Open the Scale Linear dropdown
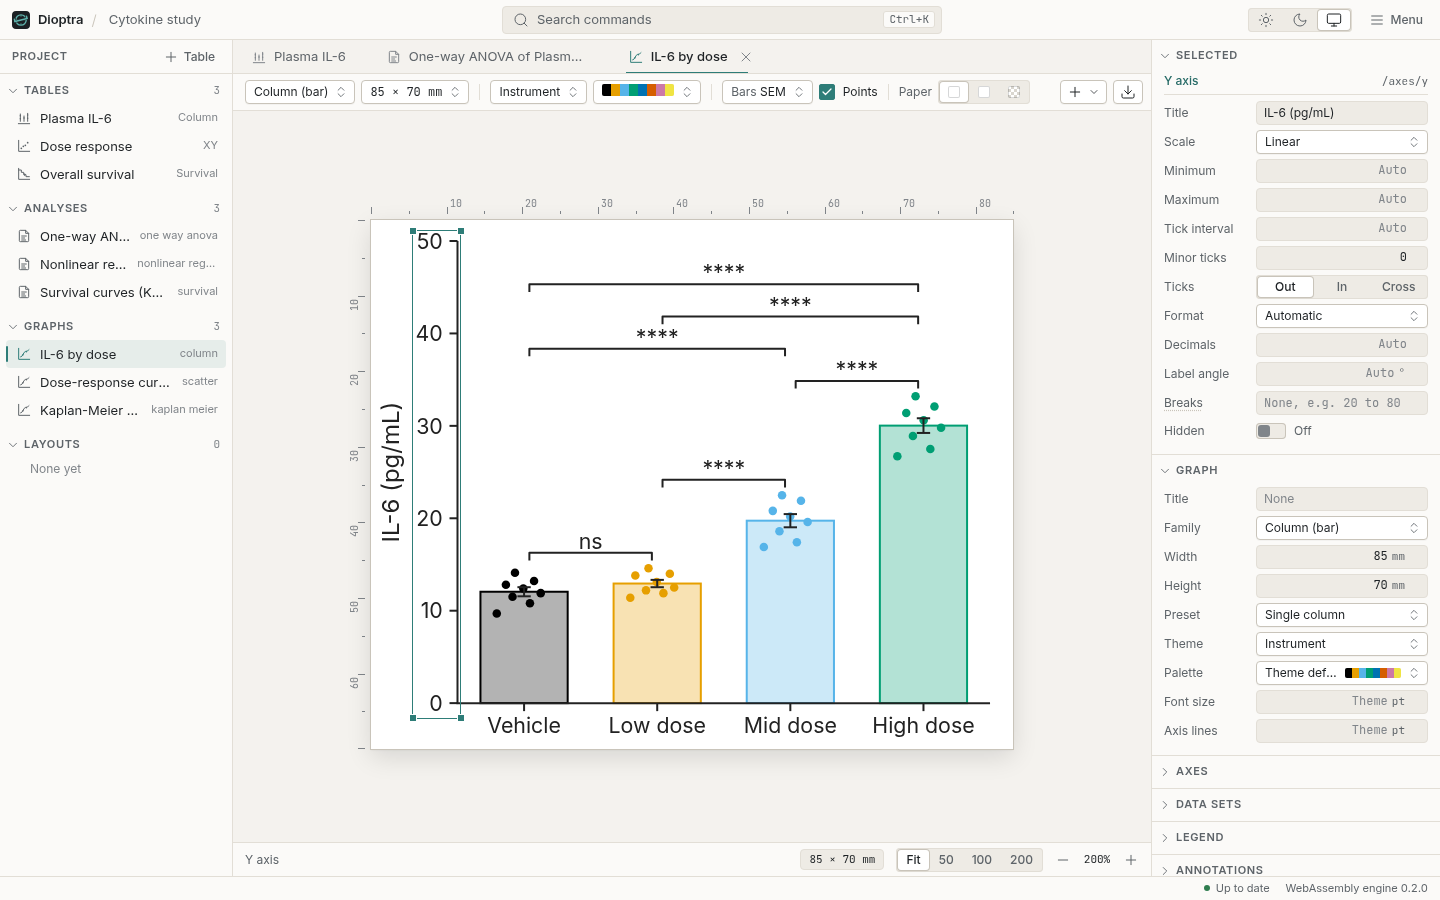The width and height of the screenshot is (1440, 900). point(1341,142)
